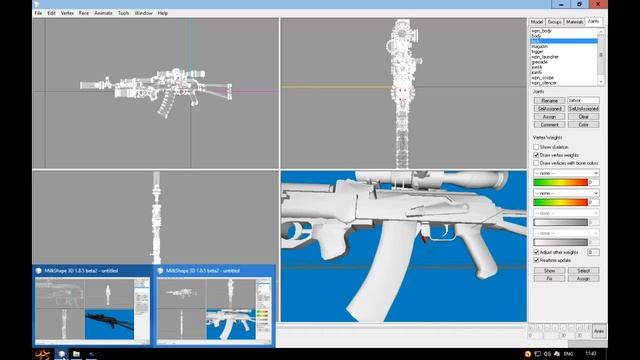Screen dimensions: 640x360
Task: Enable the Show skeleton checkbox
Action: (536, 147)
